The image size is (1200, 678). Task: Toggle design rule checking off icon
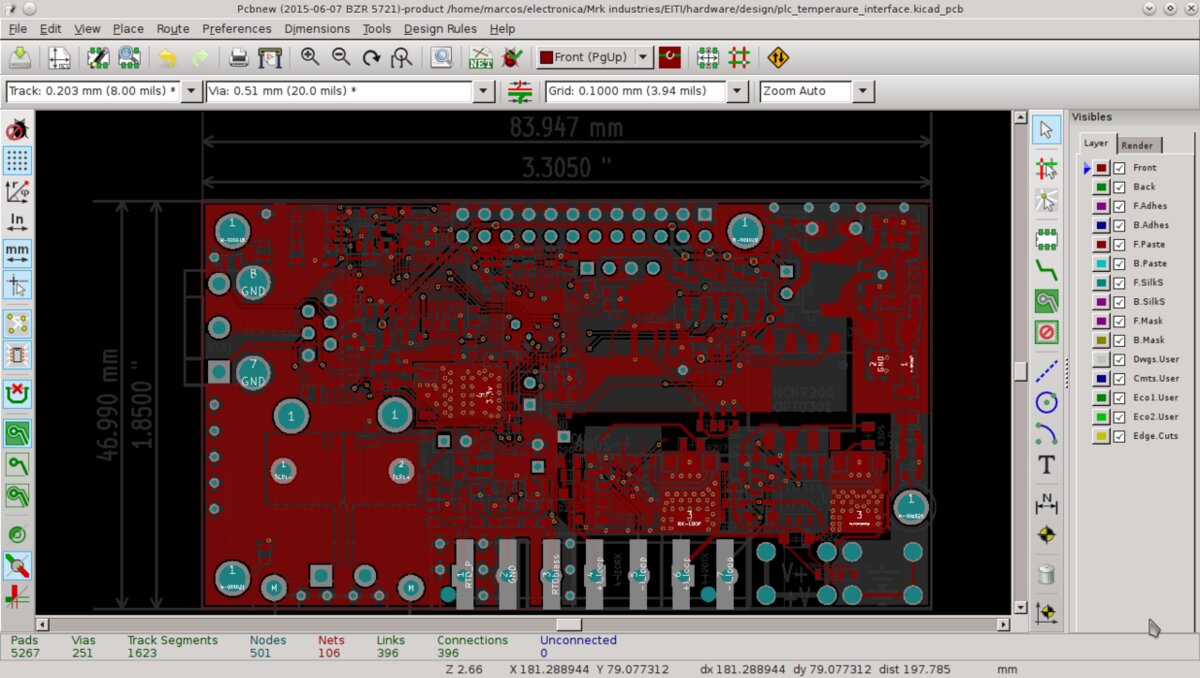17,129
